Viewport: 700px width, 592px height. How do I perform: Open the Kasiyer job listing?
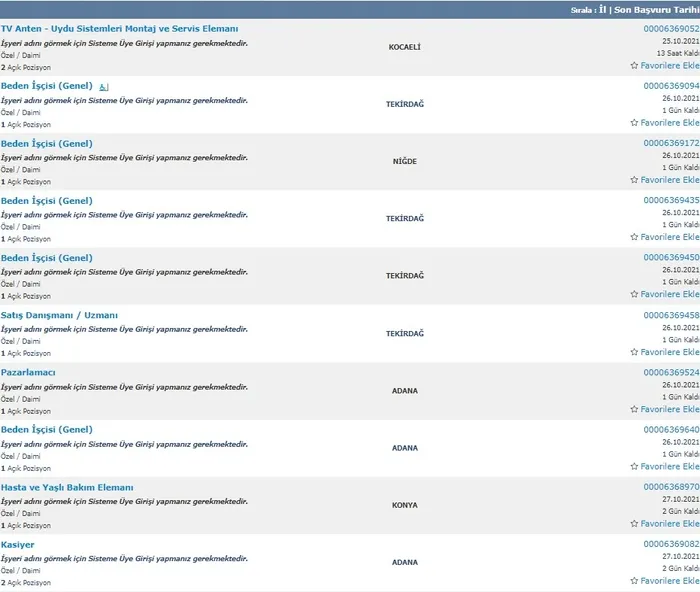click(18, 544)
